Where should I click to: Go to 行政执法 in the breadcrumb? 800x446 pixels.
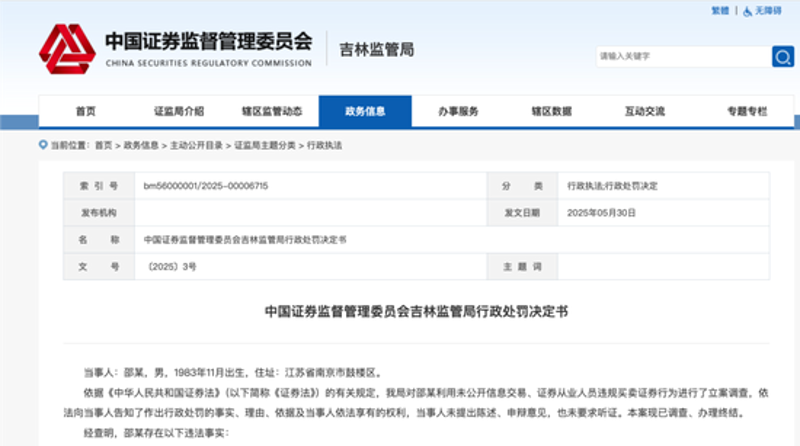[324, 145]
